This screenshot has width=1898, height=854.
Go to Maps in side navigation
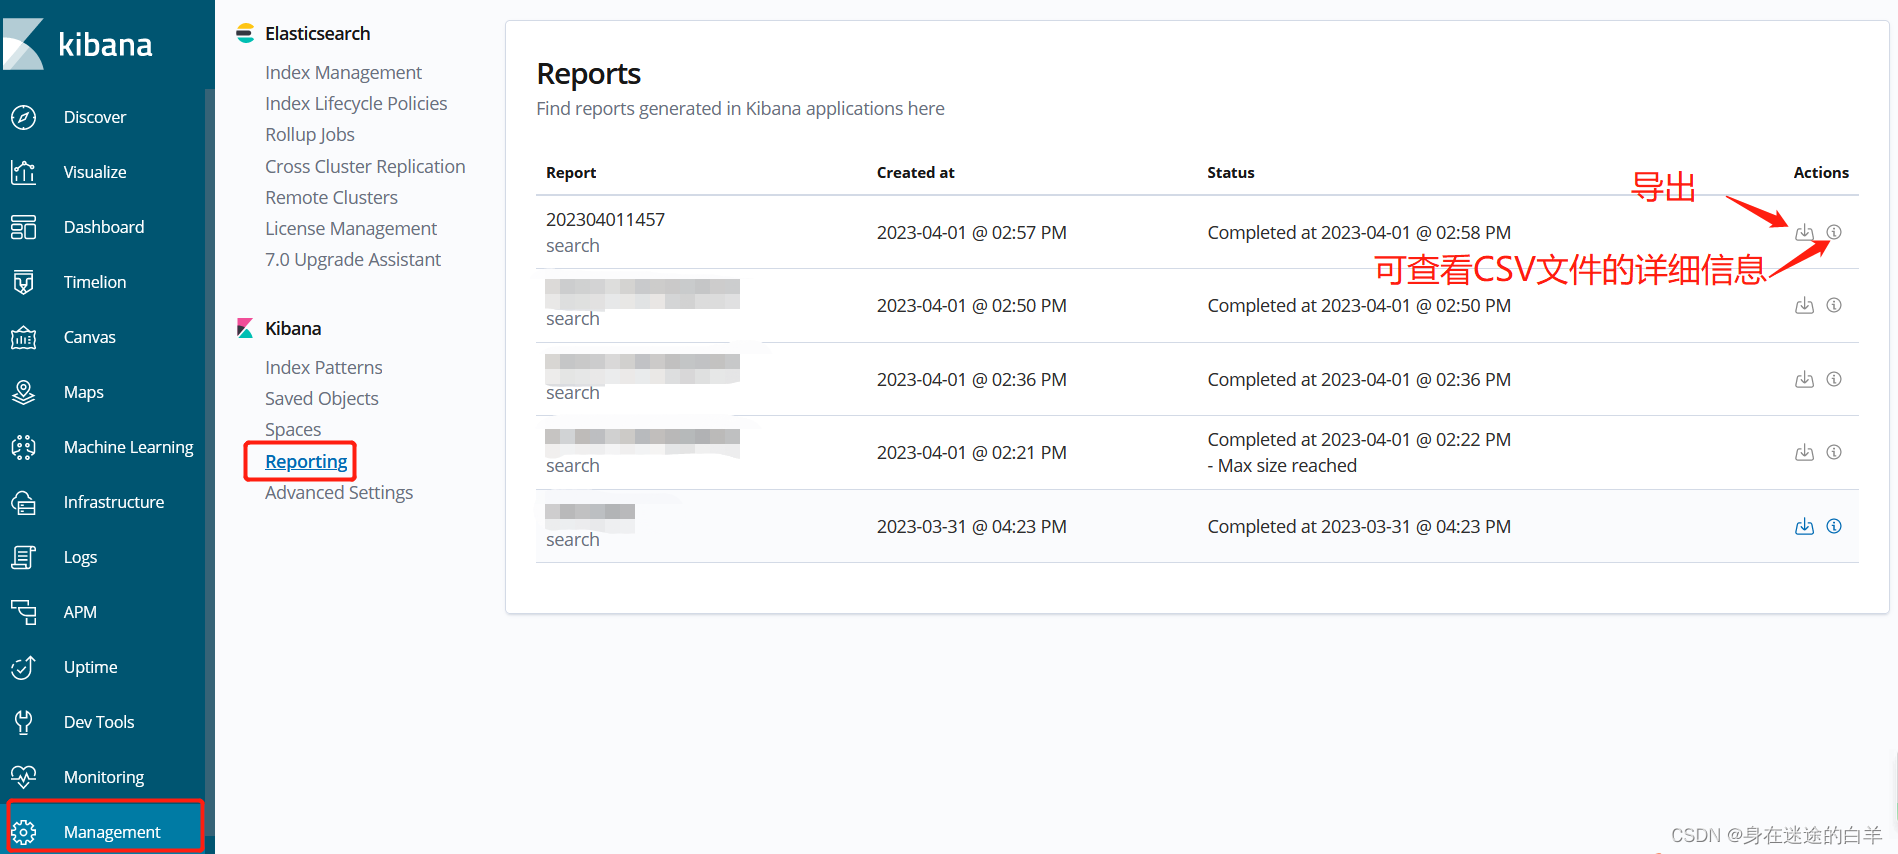pos(84,392)
